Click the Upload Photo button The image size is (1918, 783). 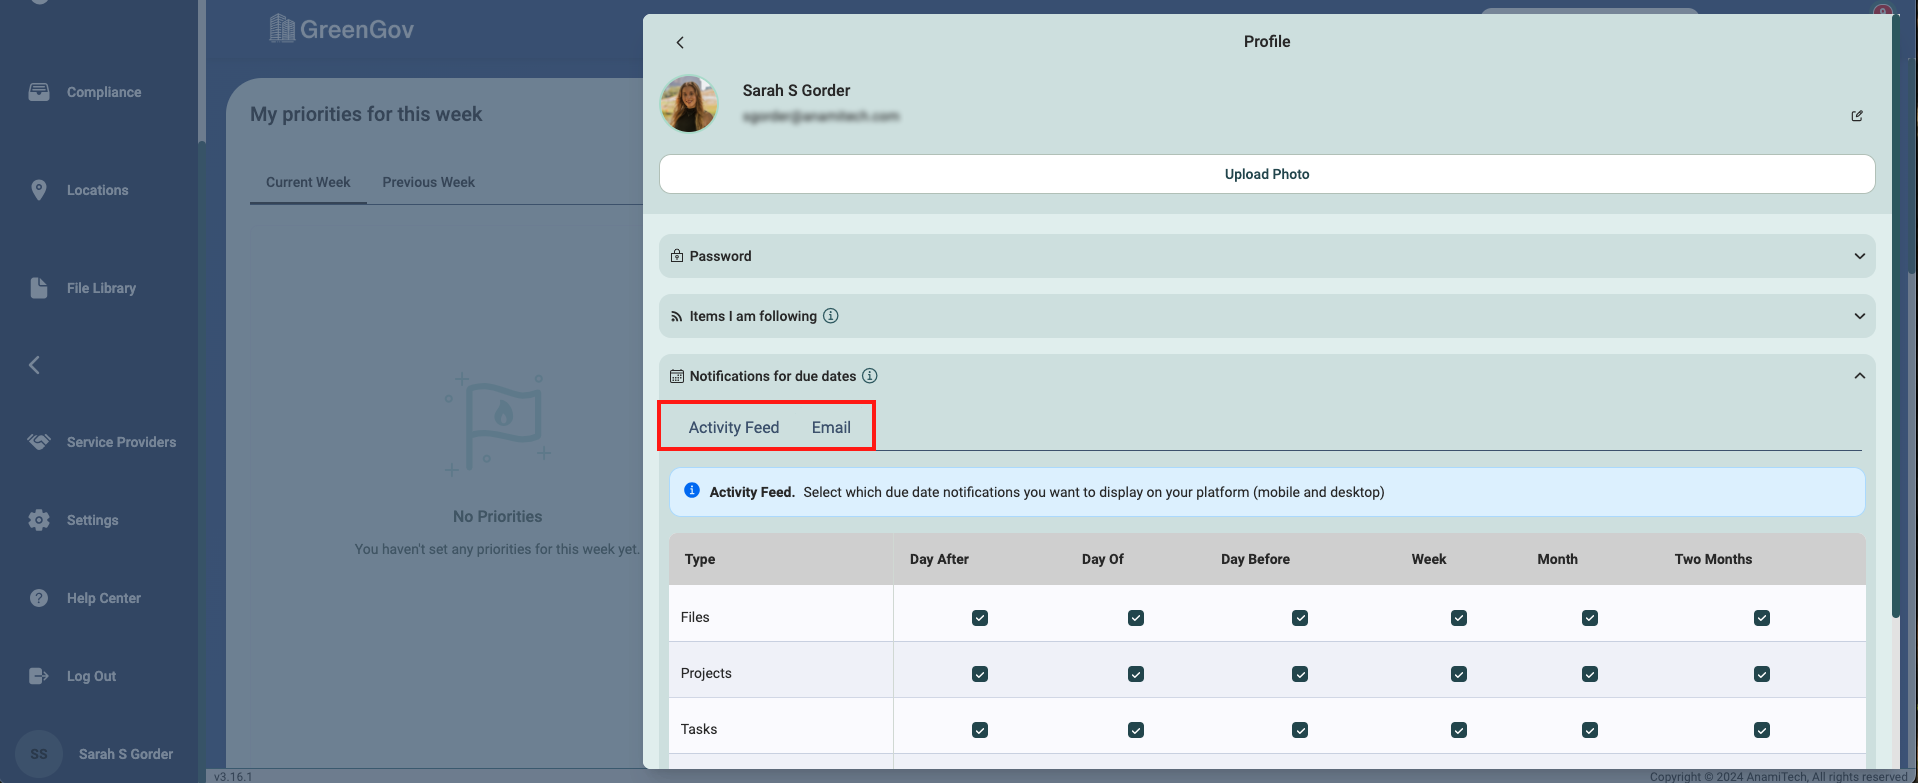coord(1266,174)
